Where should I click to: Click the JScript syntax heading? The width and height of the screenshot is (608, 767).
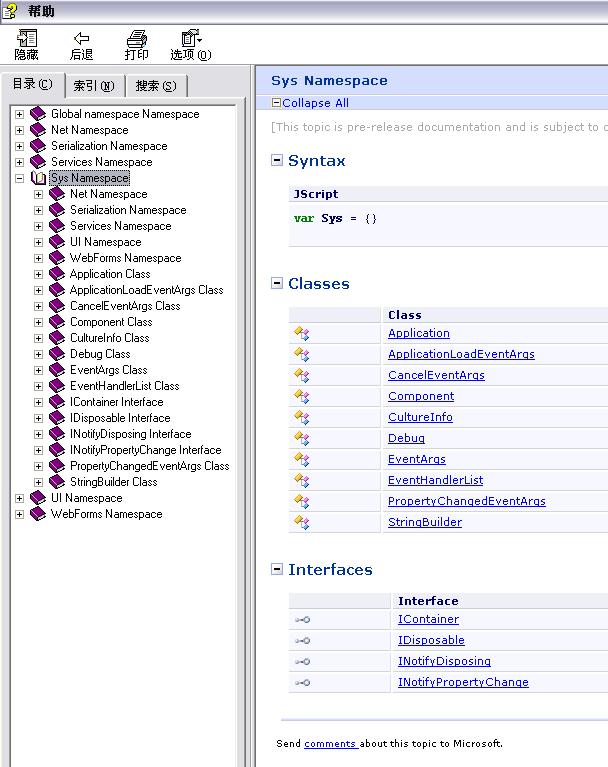315,194
